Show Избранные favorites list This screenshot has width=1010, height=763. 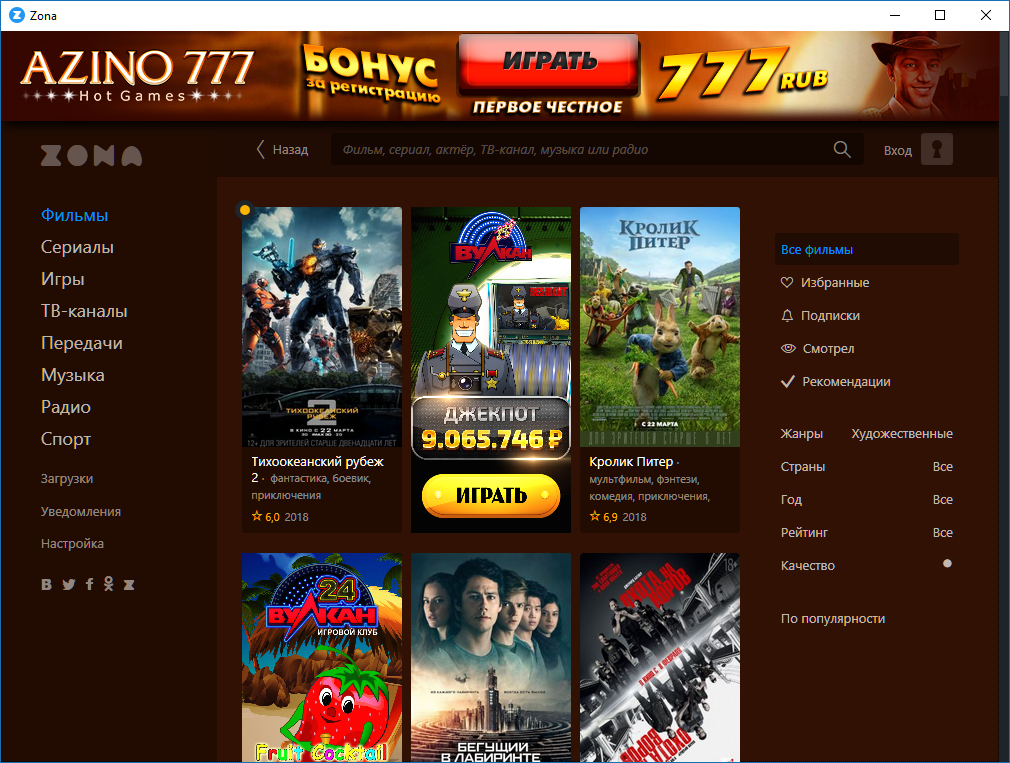[835, 282]
